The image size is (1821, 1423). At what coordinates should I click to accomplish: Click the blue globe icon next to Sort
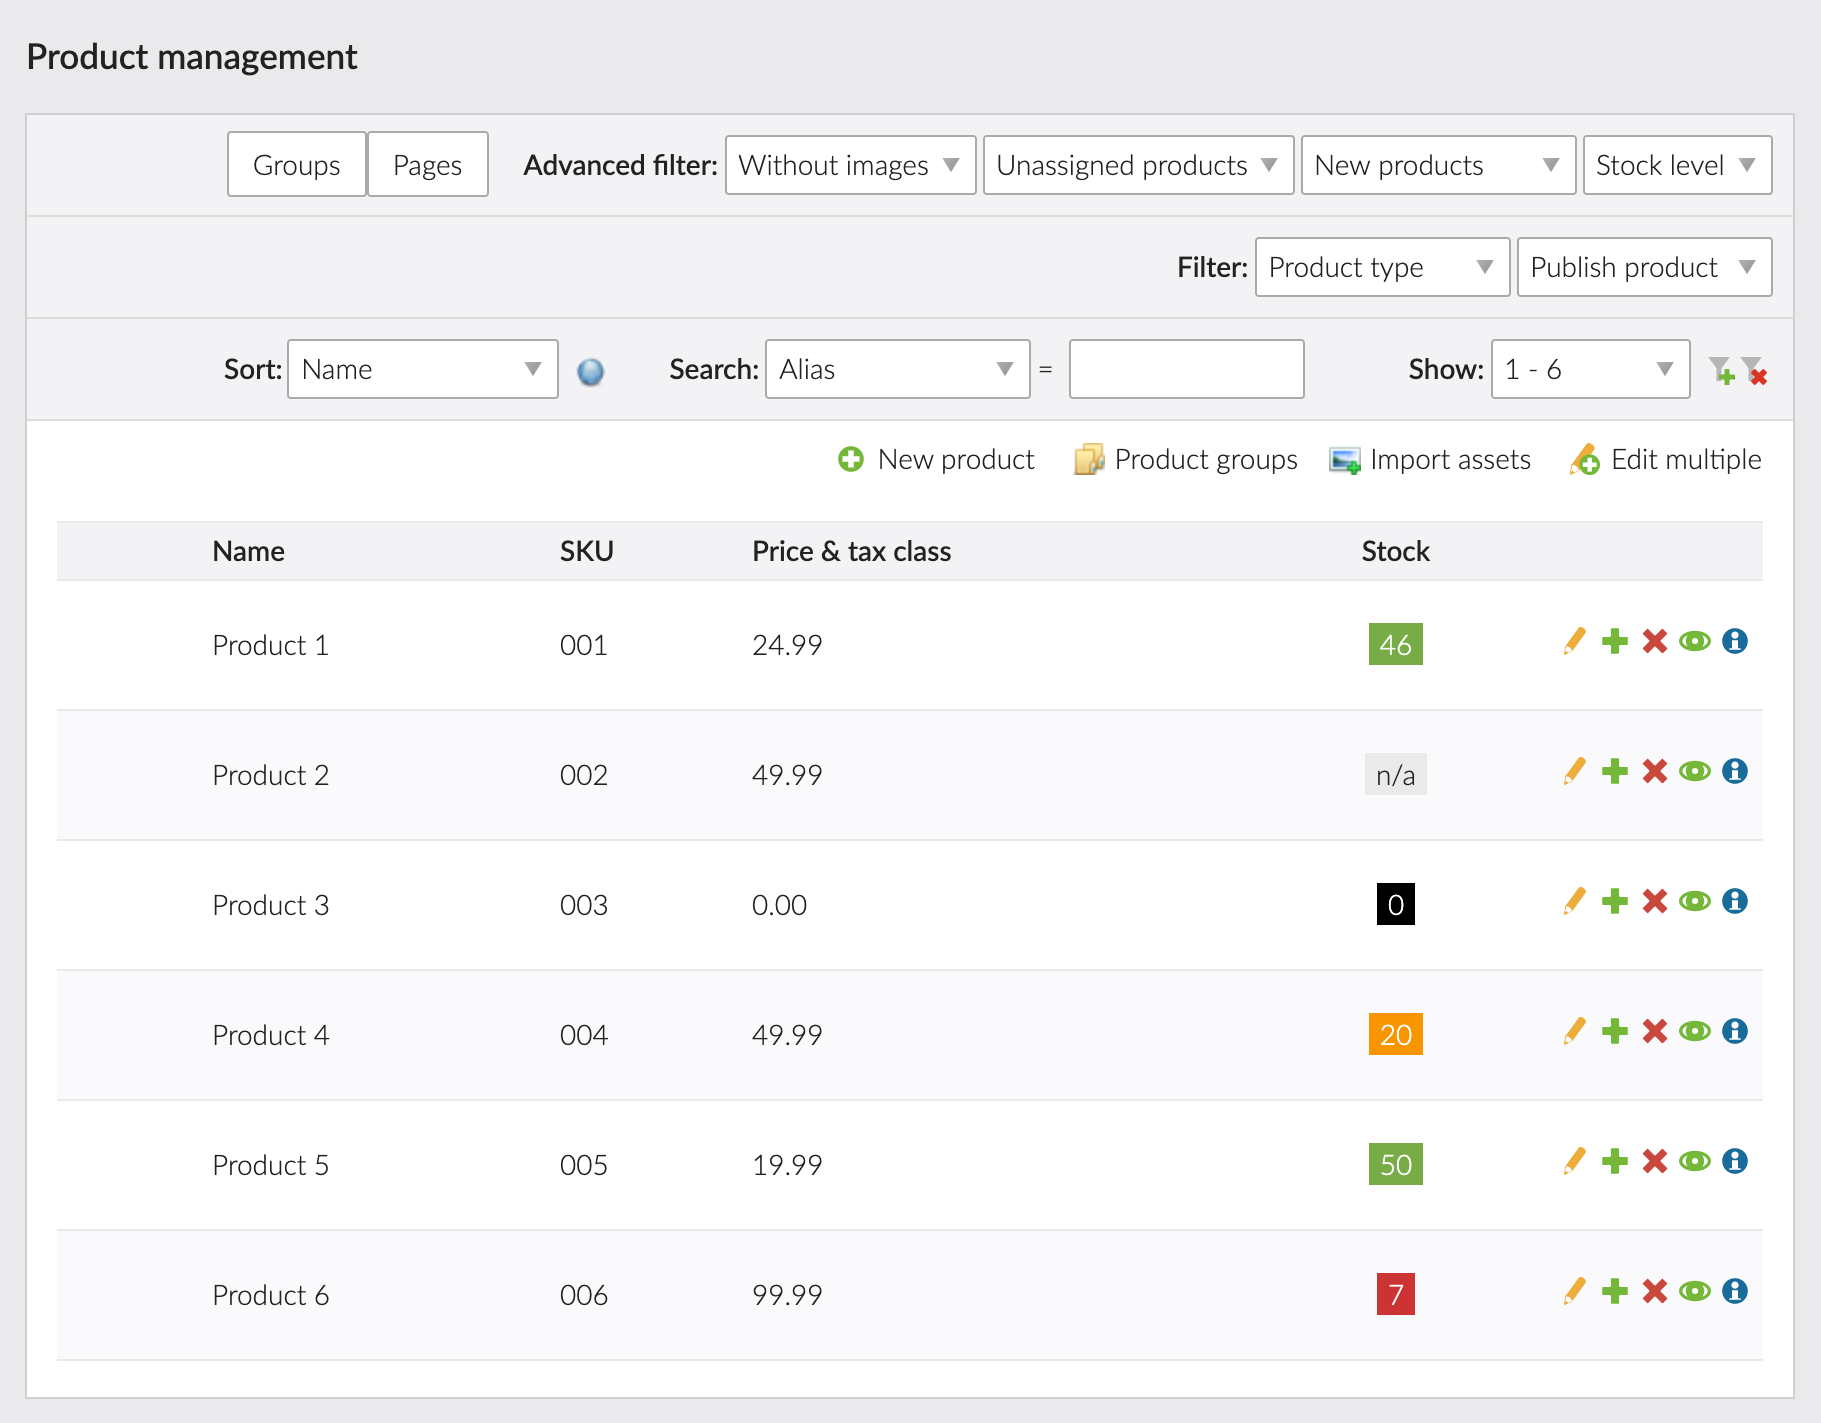click(x=590, y=369)
